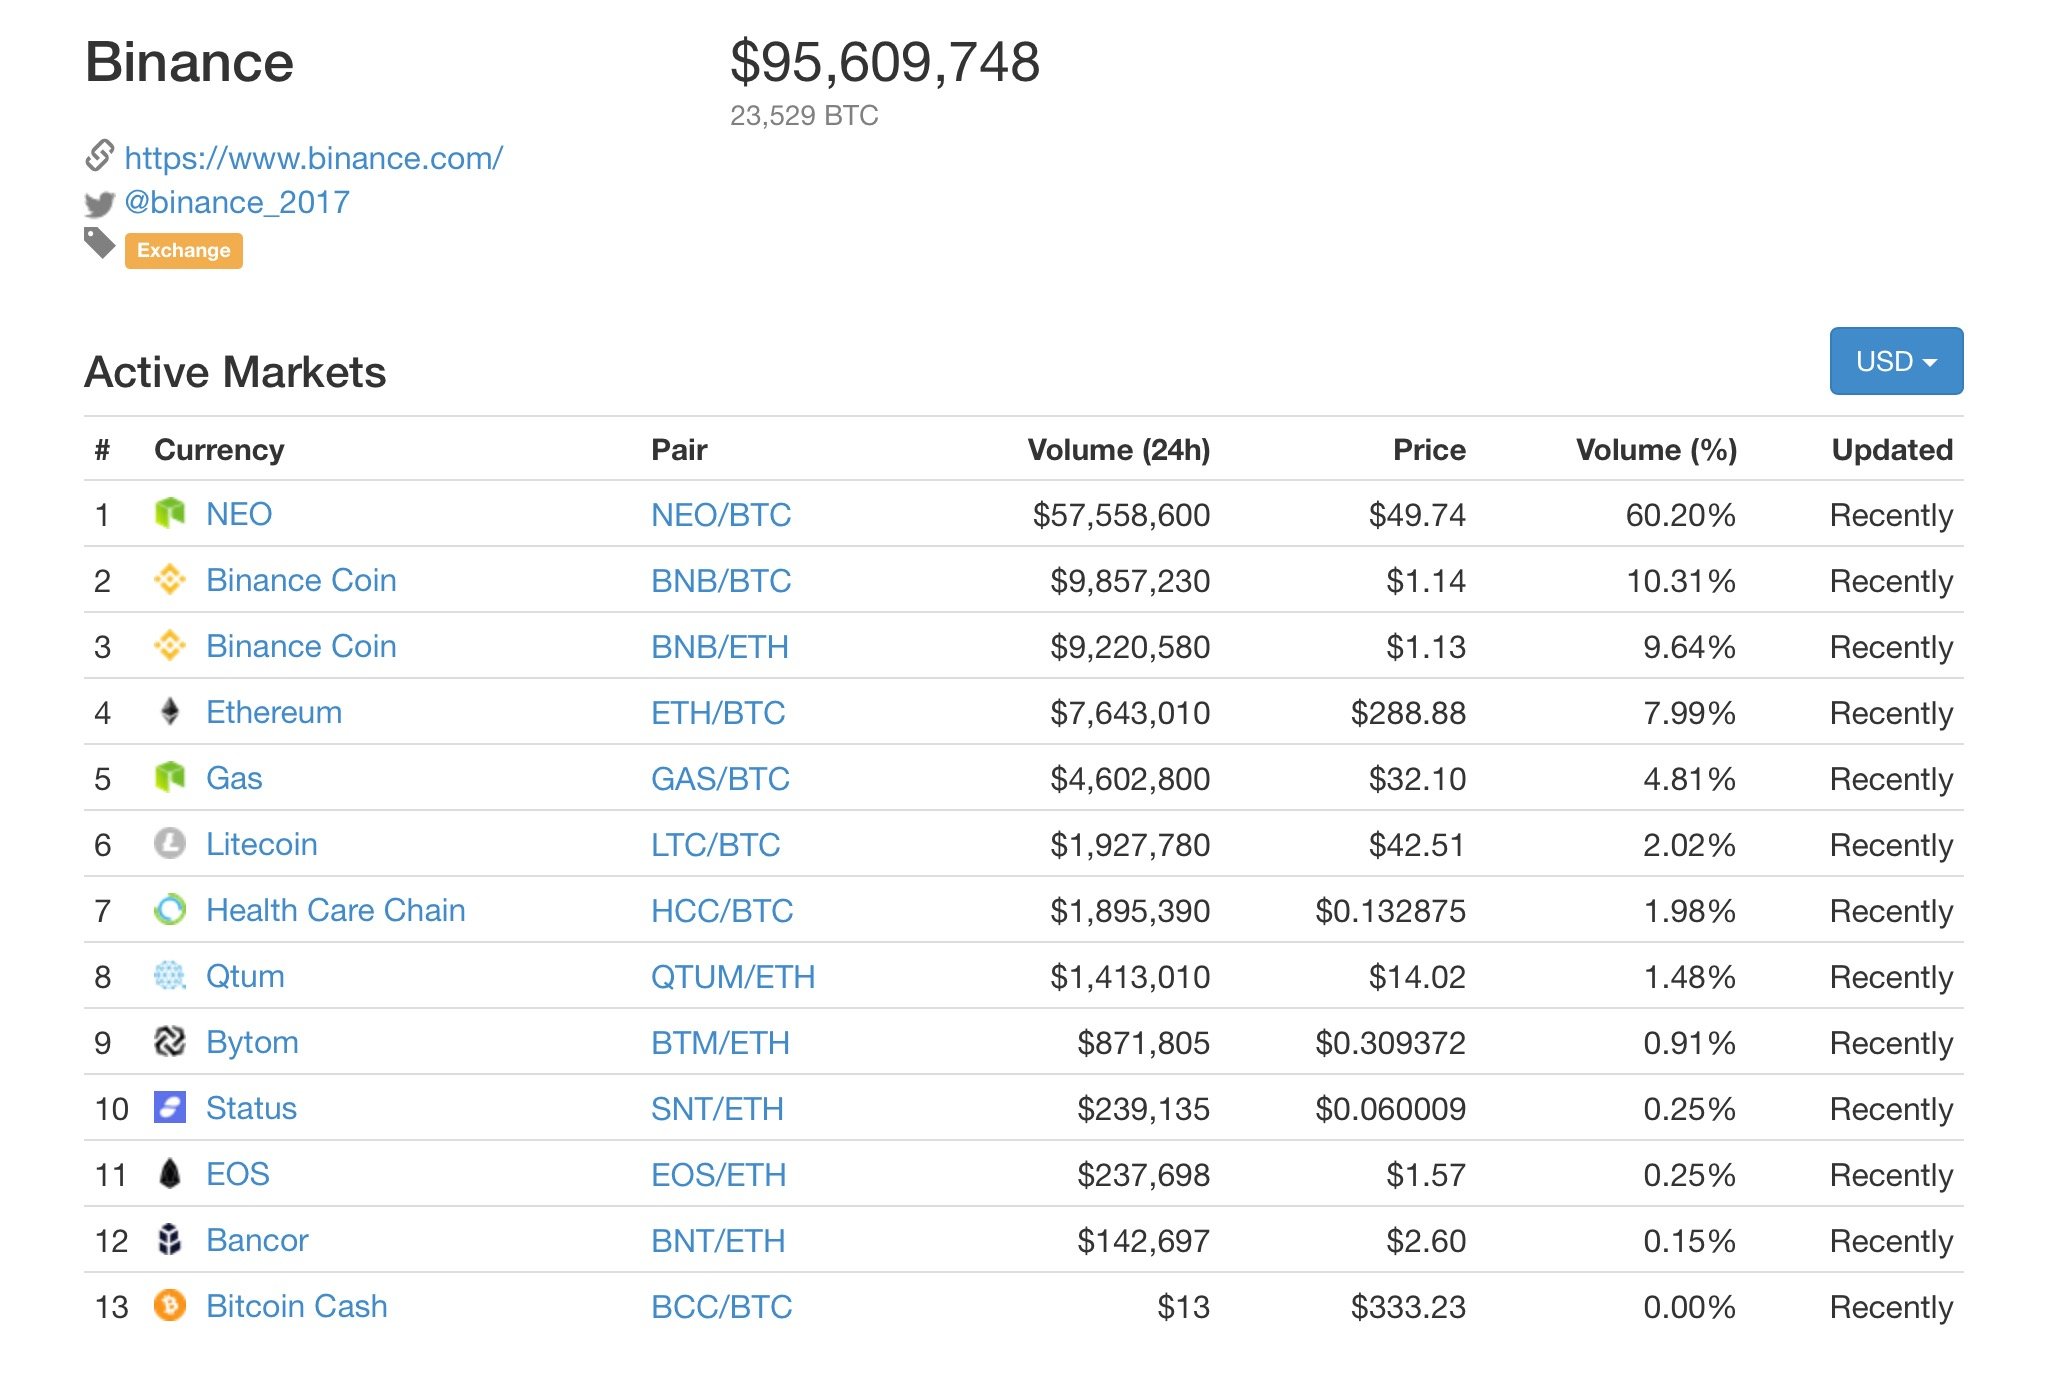
Task: Click Binance Coin icon in BNB/BTC row
Action: click(x=170, y=580)
